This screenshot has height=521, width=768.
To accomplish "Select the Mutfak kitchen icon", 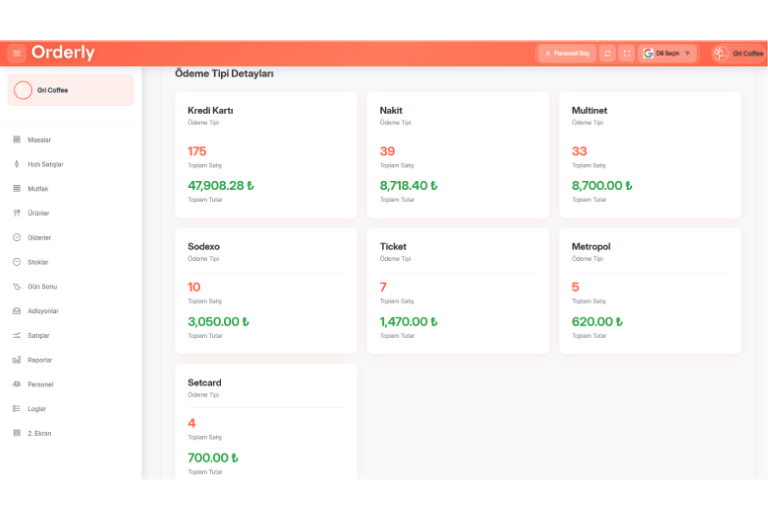I will point(16,188).
